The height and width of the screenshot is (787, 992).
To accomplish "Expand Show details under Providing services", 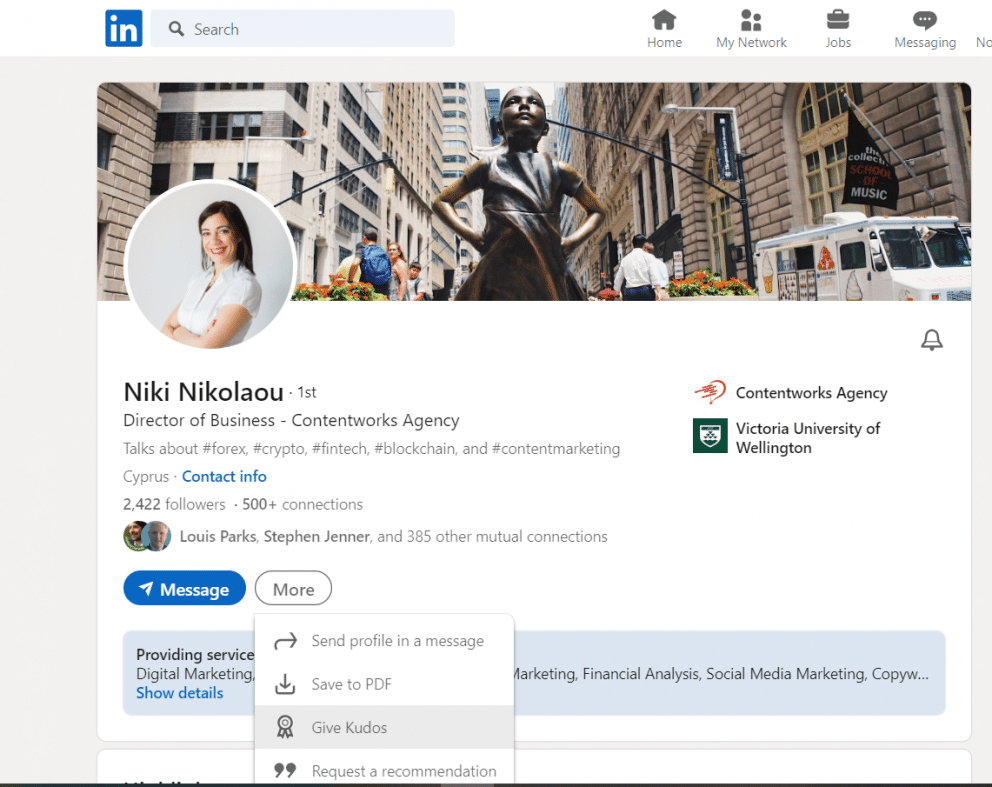I will click(179, 692).
